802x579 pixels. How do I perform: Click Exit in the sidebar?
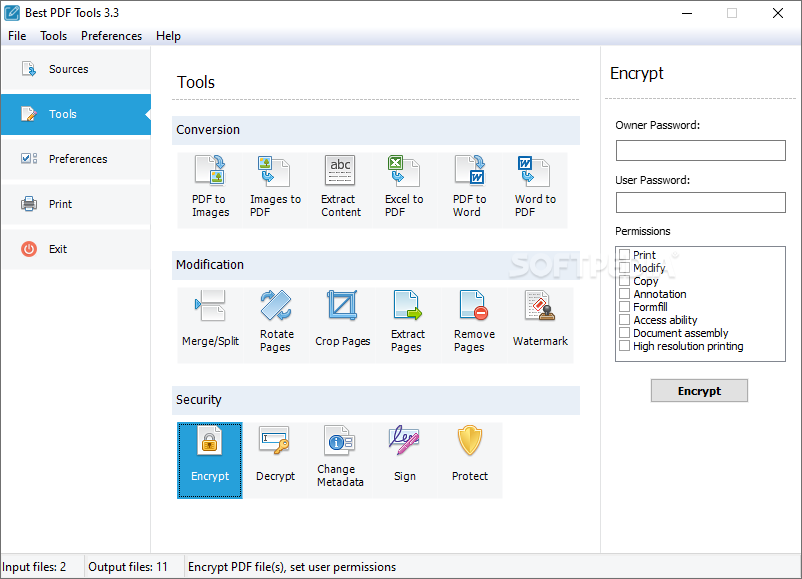pyautogui.click(x=76, y=249)
